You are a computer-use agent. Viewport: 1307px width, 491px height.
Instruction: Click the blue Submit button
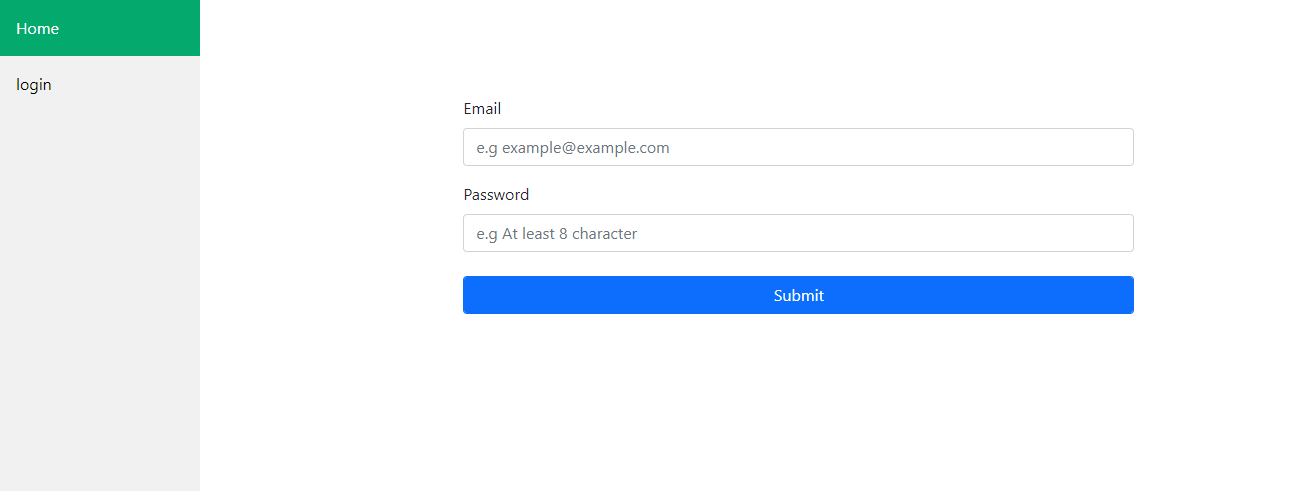[798, 295]
